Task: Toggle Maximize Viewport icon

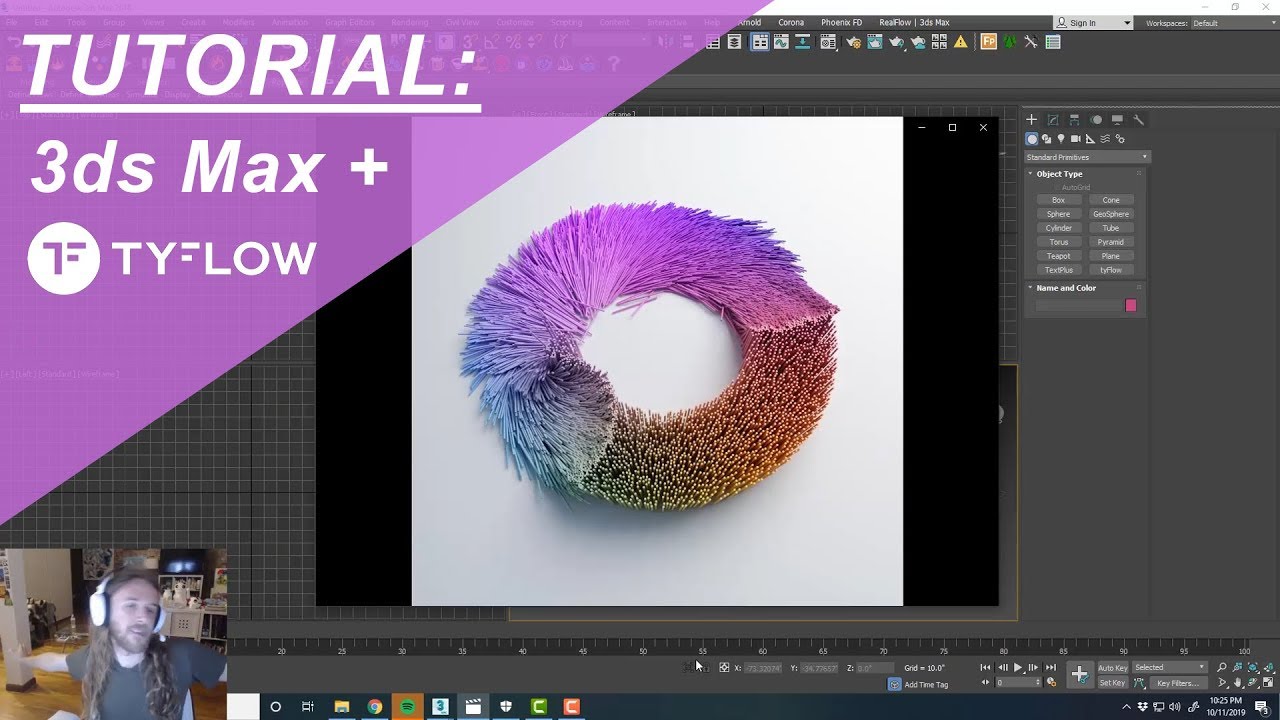Action: (x=1268, y=682)
